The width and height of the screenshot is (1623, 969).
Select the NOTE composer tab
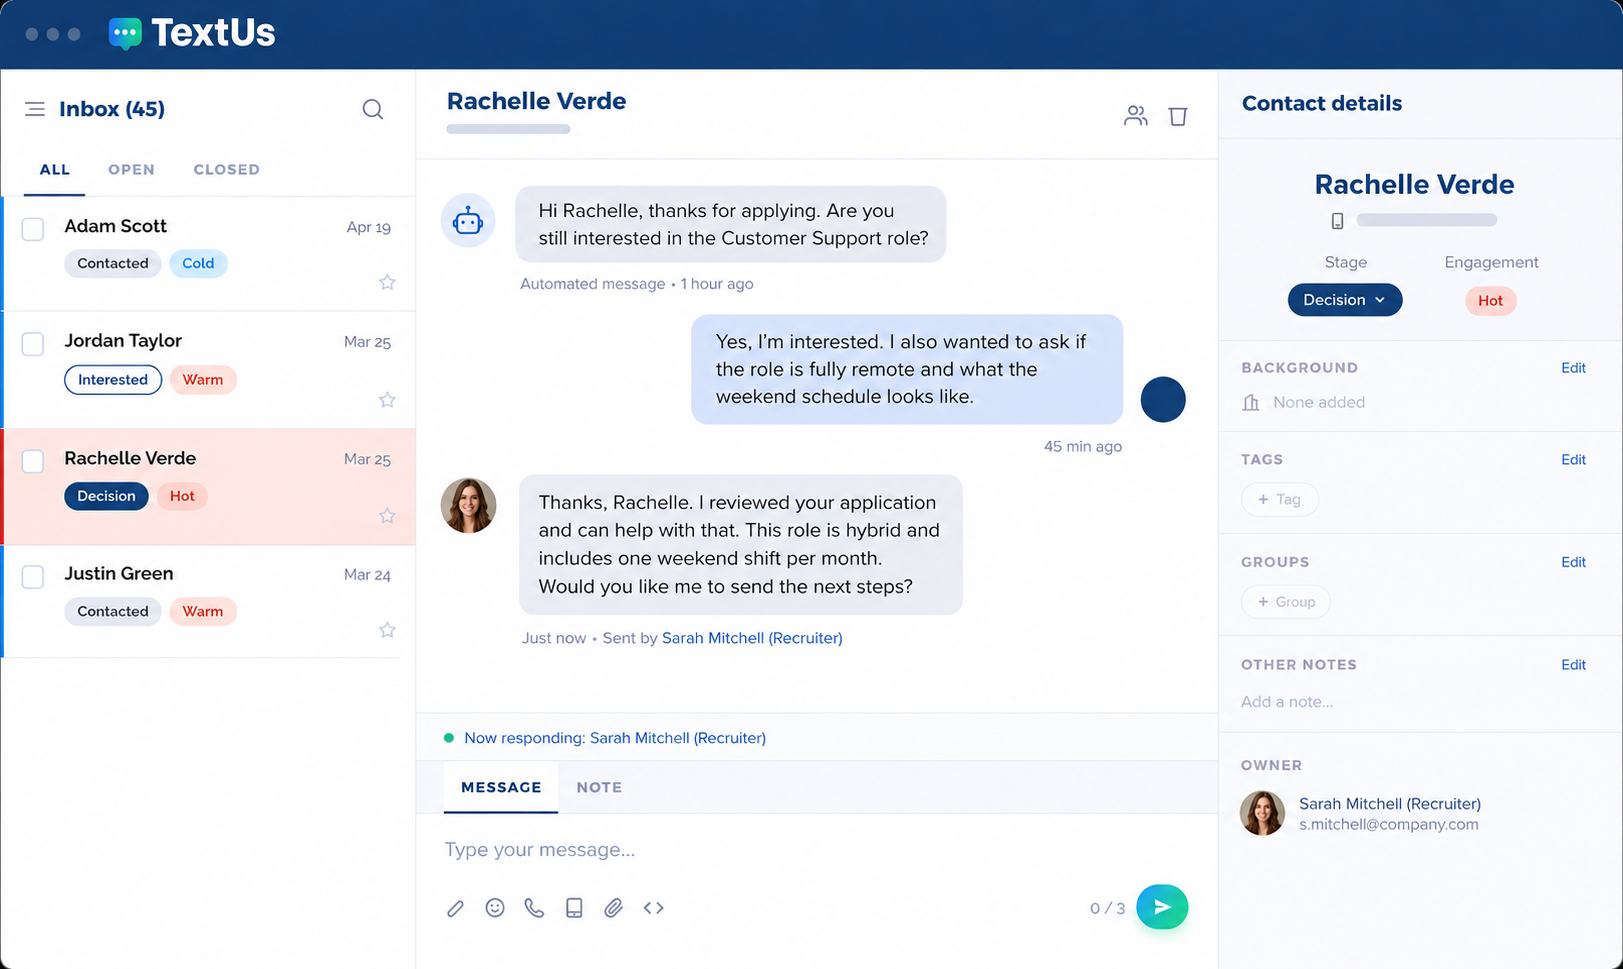(599, 787)
